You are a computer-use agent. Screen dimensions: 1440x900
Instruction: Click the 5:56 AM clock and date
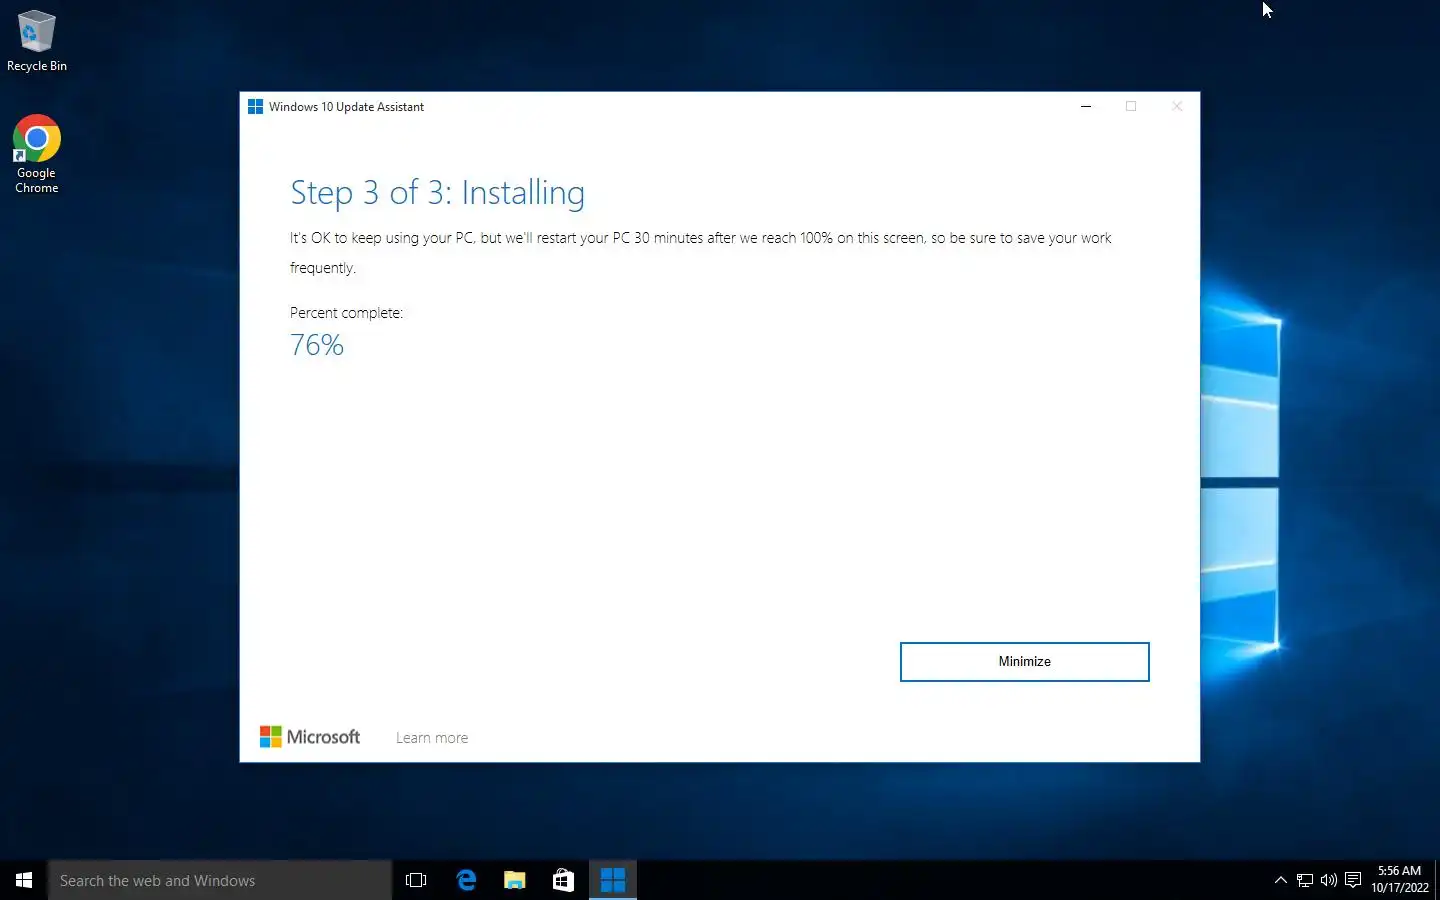point(1400,879)
